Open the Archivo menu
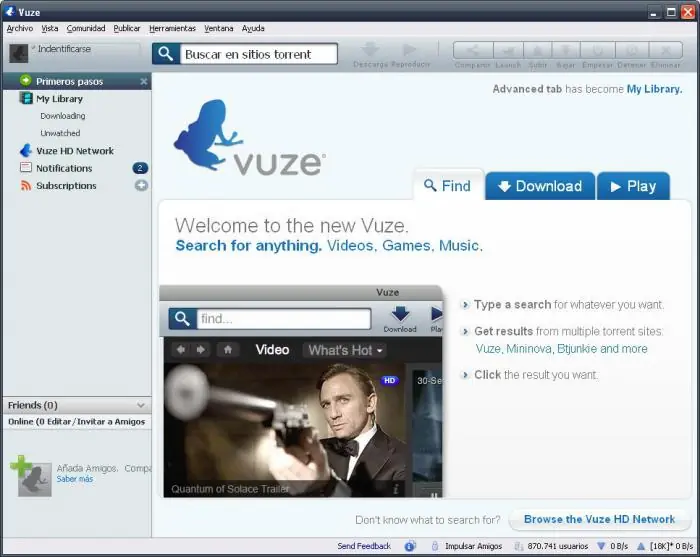 pos(20,28)
